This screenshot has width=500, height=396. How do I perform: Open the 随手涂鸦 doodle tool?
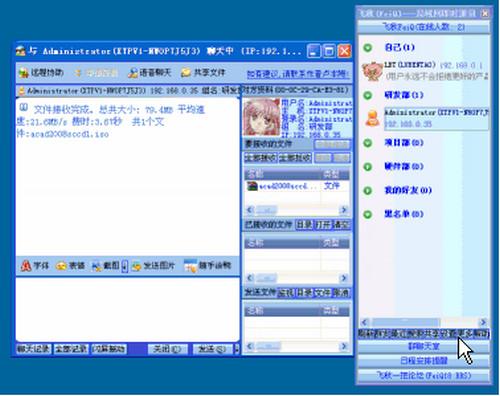tap(190, 266)
